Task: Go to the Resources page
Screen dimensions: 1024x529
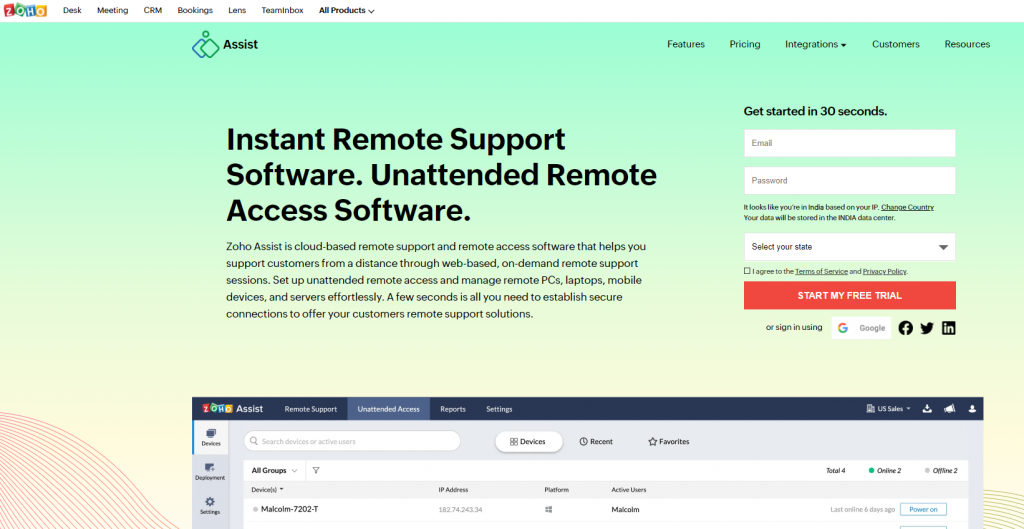Action: coord(967,44)
